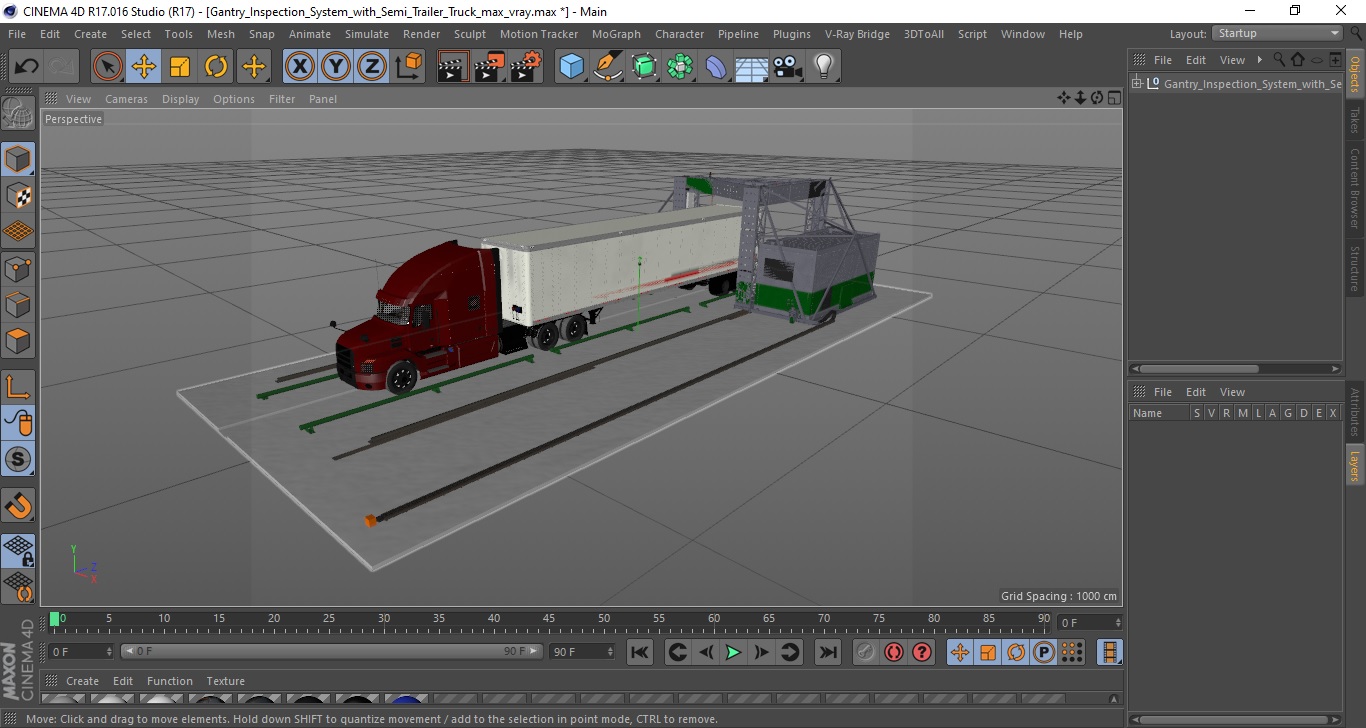The image size is (1366, 728).
Task: Activate the Move tool
Action: pos(144,67)
